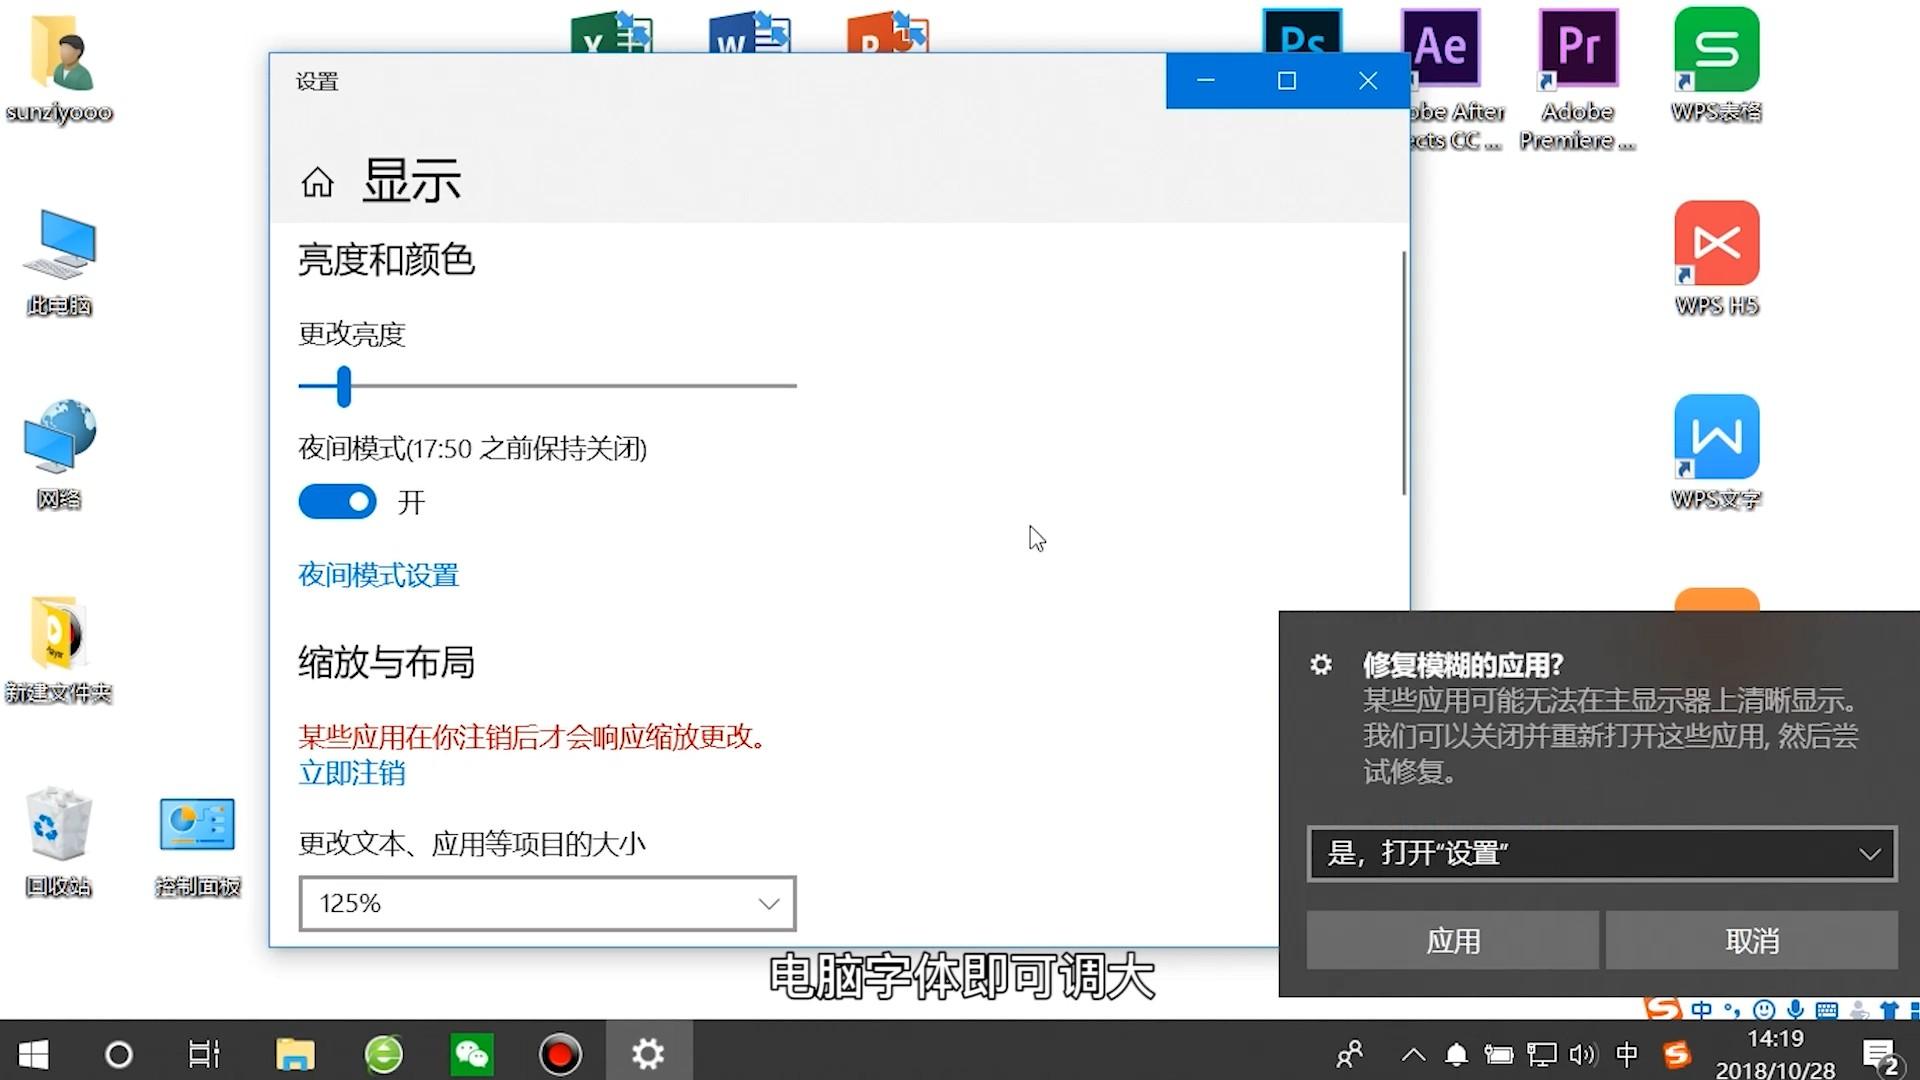This screenshot has width=1920, height=1080.
Task: Expand the 125% scaling dropdown
Action: [x=547, y=903]
